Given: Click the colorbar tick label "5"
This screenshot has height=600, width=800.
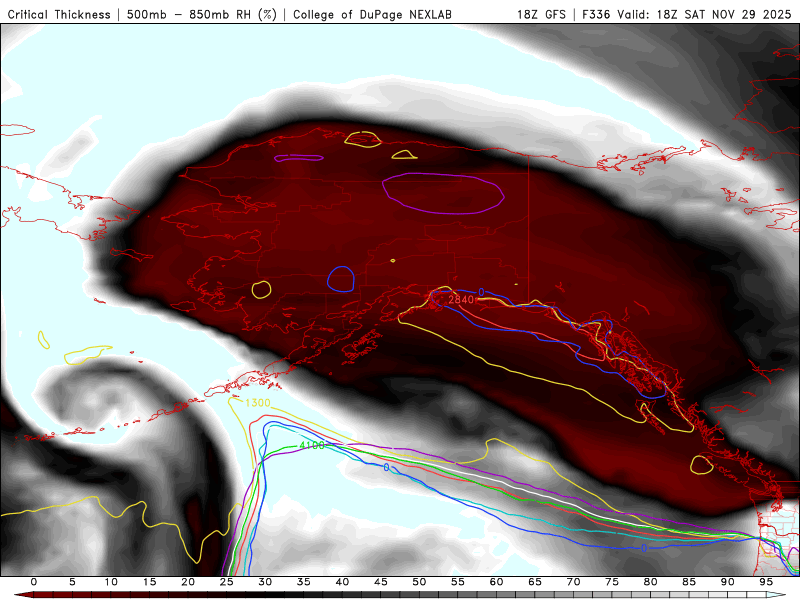Looking at the screenshot, I should [72, 582].
